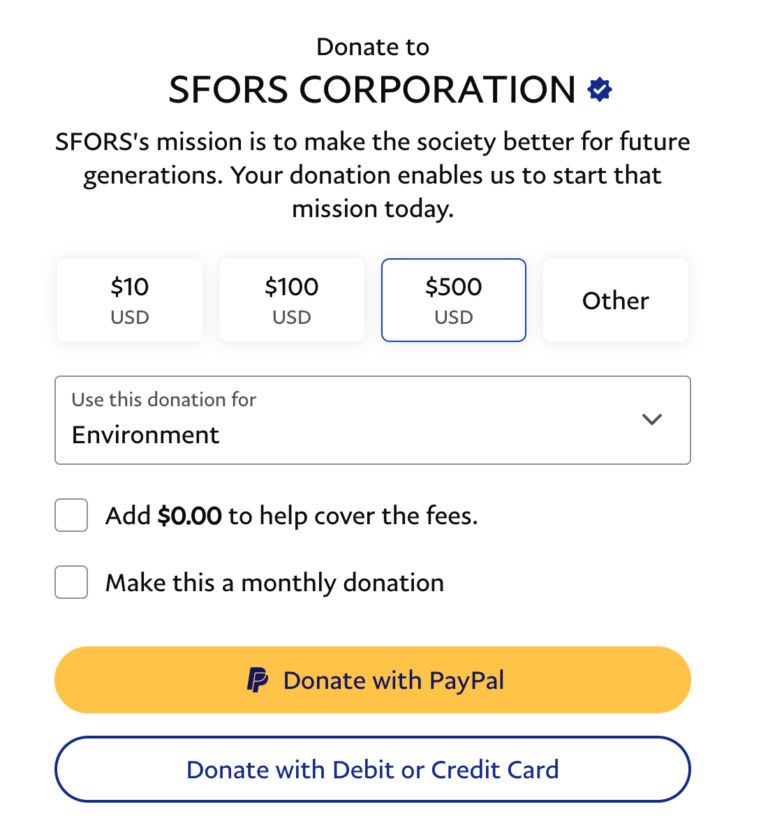768x839 pixels.
Task: Click the Donate with PayPal button
Action: click(372, 680)
